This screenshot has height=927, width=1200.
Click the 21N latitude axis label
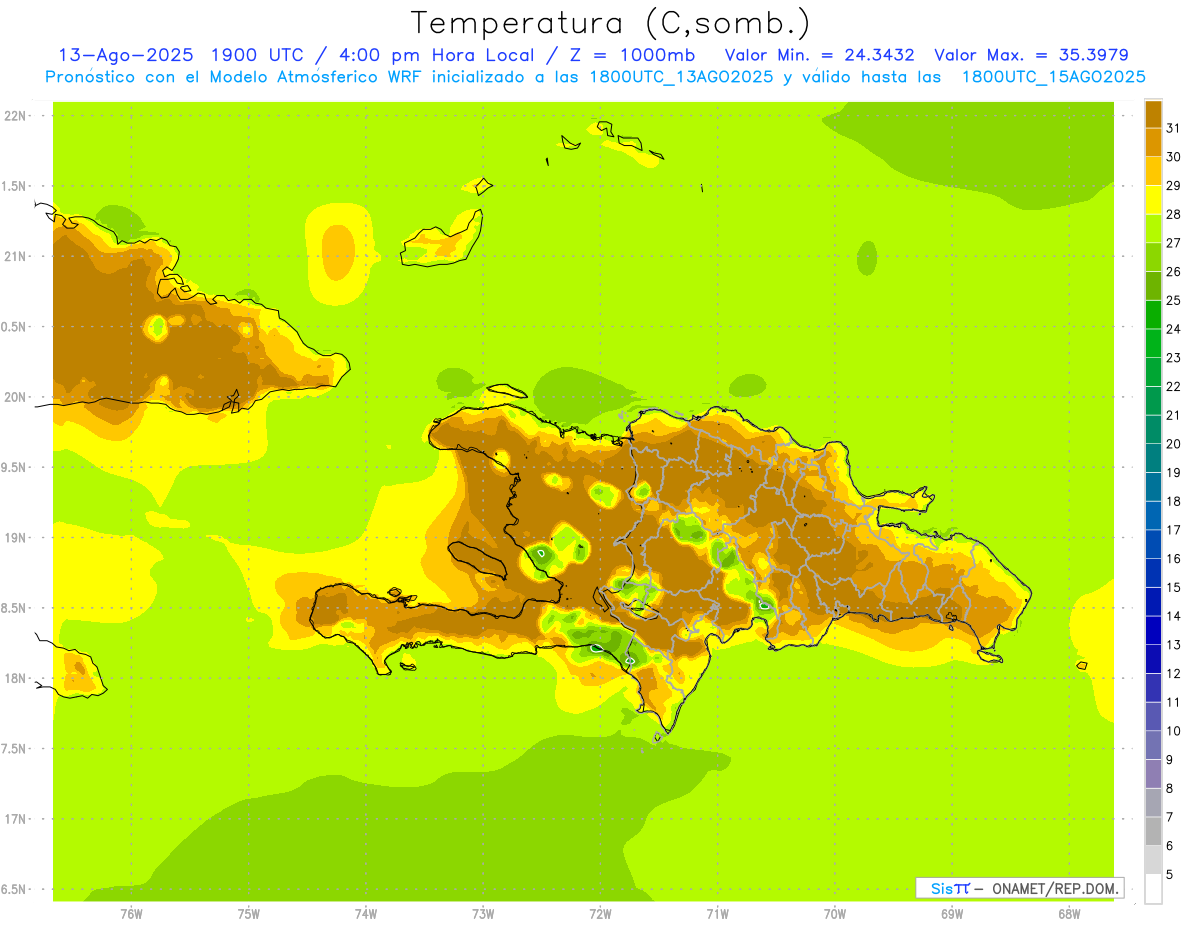pos(15,257)
